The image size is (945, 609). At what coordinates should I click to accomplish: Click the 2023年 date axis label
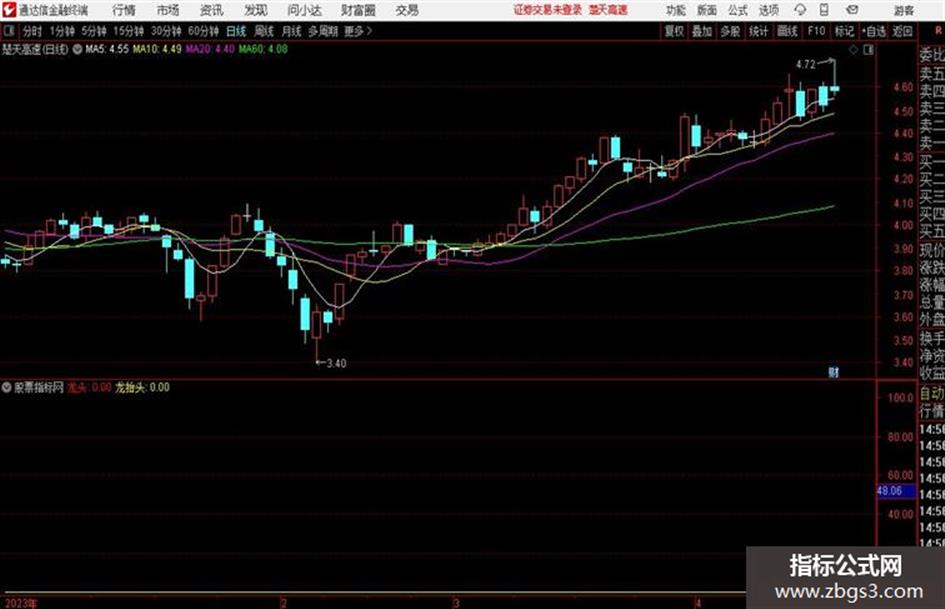pyautogui.click(x=21, y=603)
